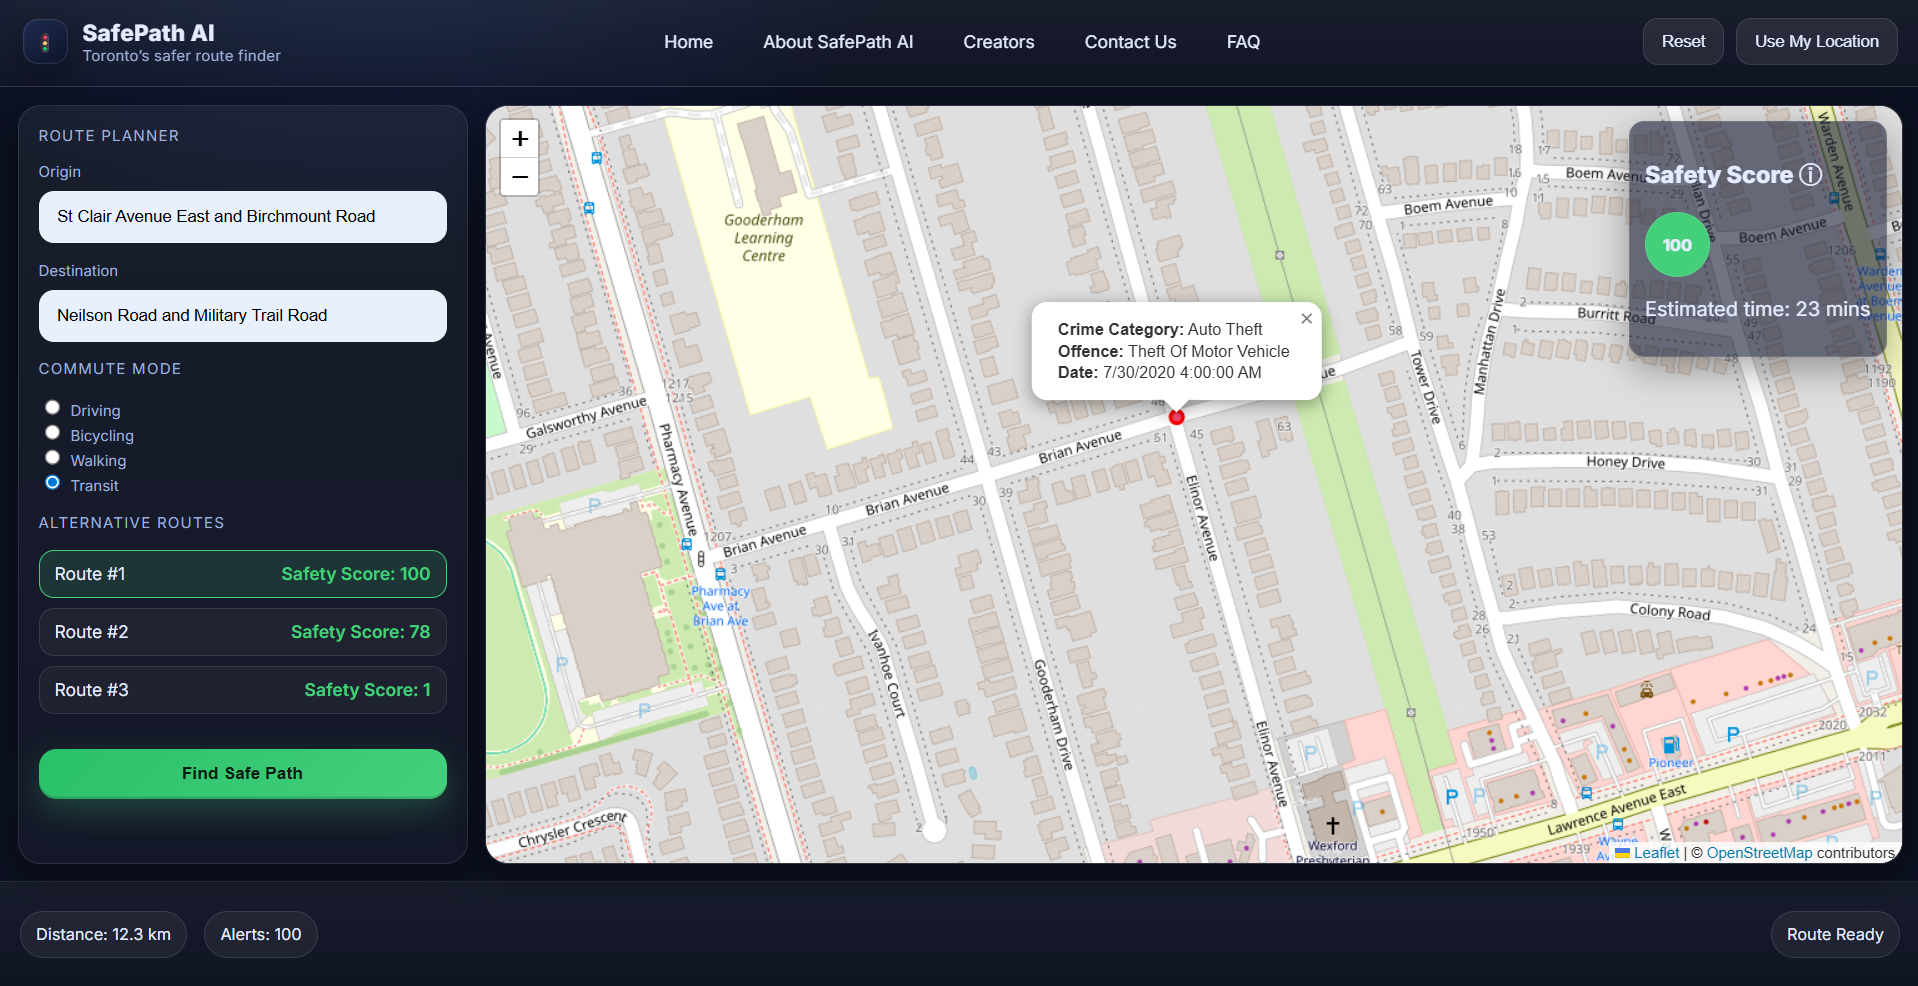This screenshot has height=986, width=1918.
Task: Open the OpenStreetMap attribution link
Action: (x=1759, y=853)
